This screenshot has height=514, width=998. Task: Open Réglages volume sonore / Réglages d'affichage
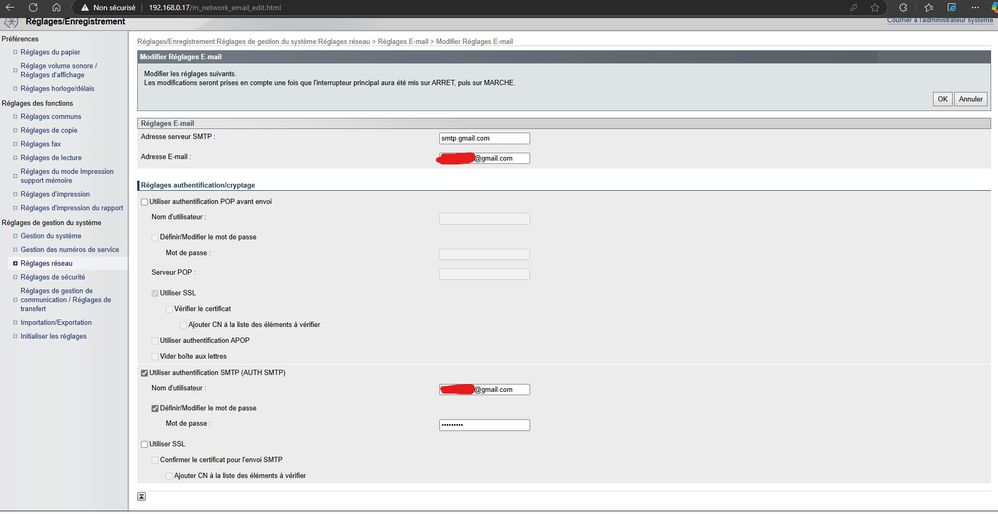tap(59, 70)
